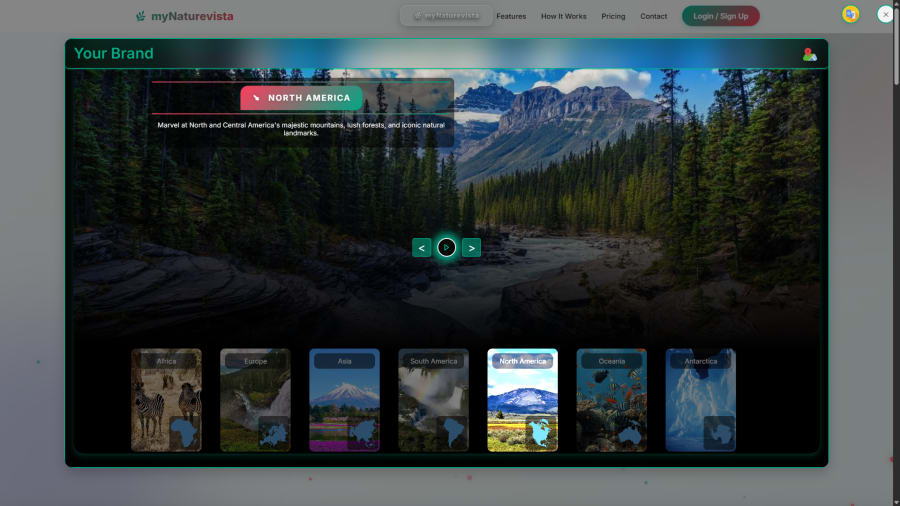This screenshot has height=506, width=900.
Task: Click the NORTH AMERICA title button
Action: pos(301,98)
